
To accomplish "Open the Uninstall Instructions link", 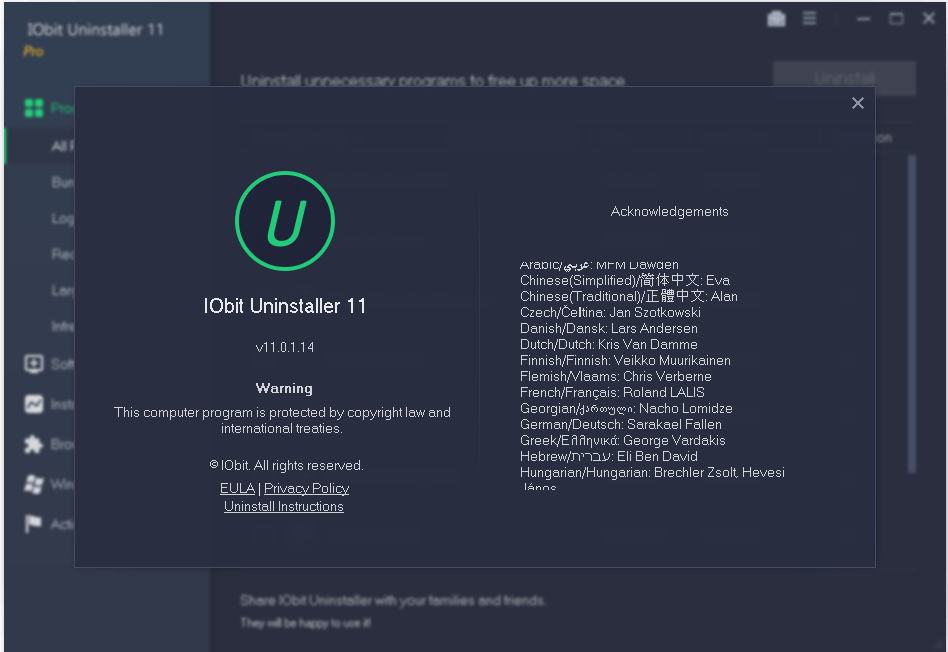I will click(284, 506).
